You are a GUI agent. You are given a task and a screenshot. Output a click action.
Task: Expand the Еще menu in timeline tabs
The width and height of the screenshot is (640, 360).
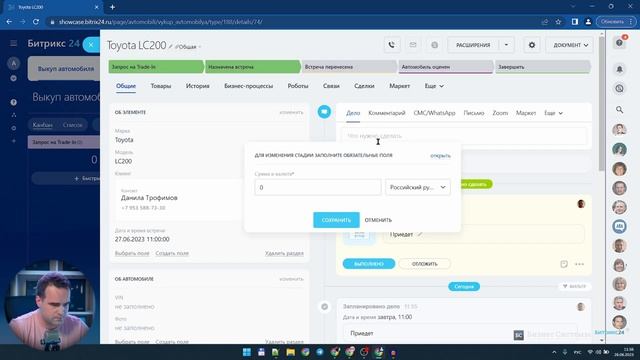click(553, 113)
